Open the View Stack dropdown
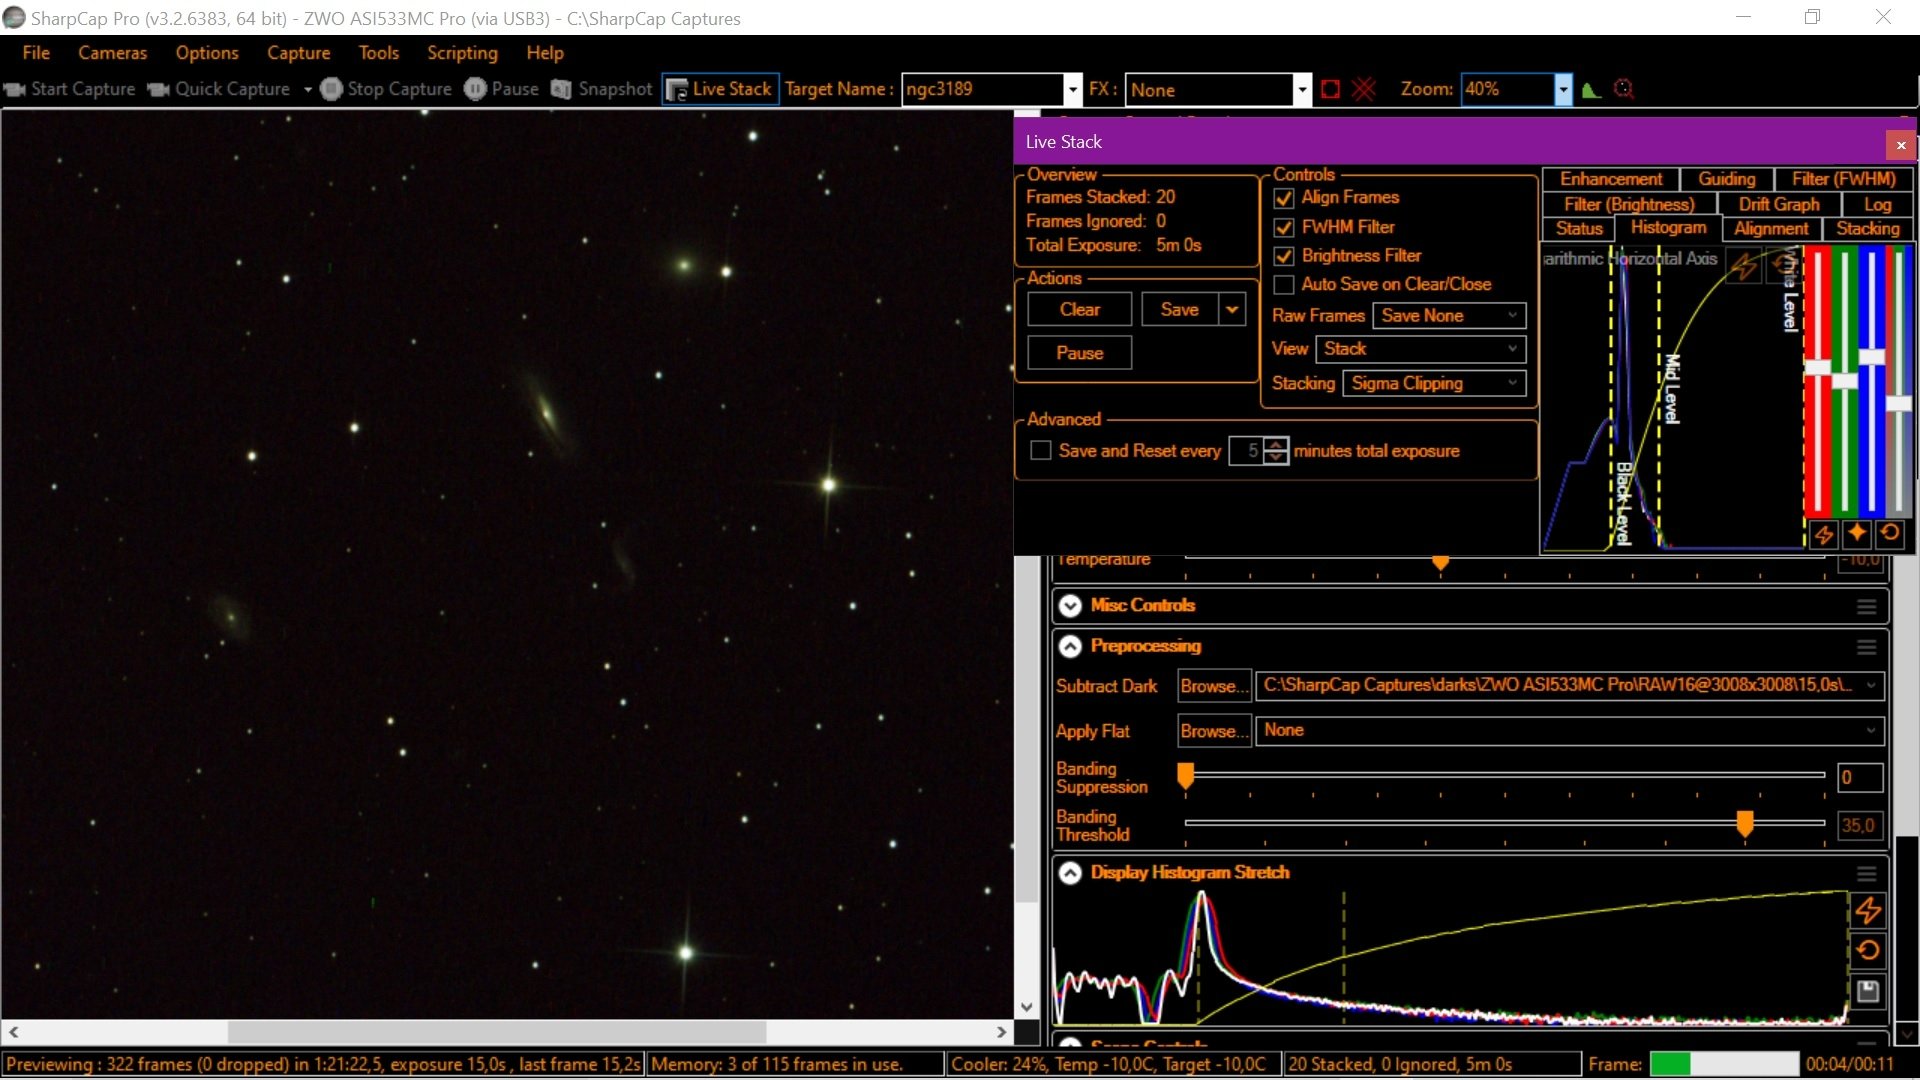 [x=1421, y=349]
